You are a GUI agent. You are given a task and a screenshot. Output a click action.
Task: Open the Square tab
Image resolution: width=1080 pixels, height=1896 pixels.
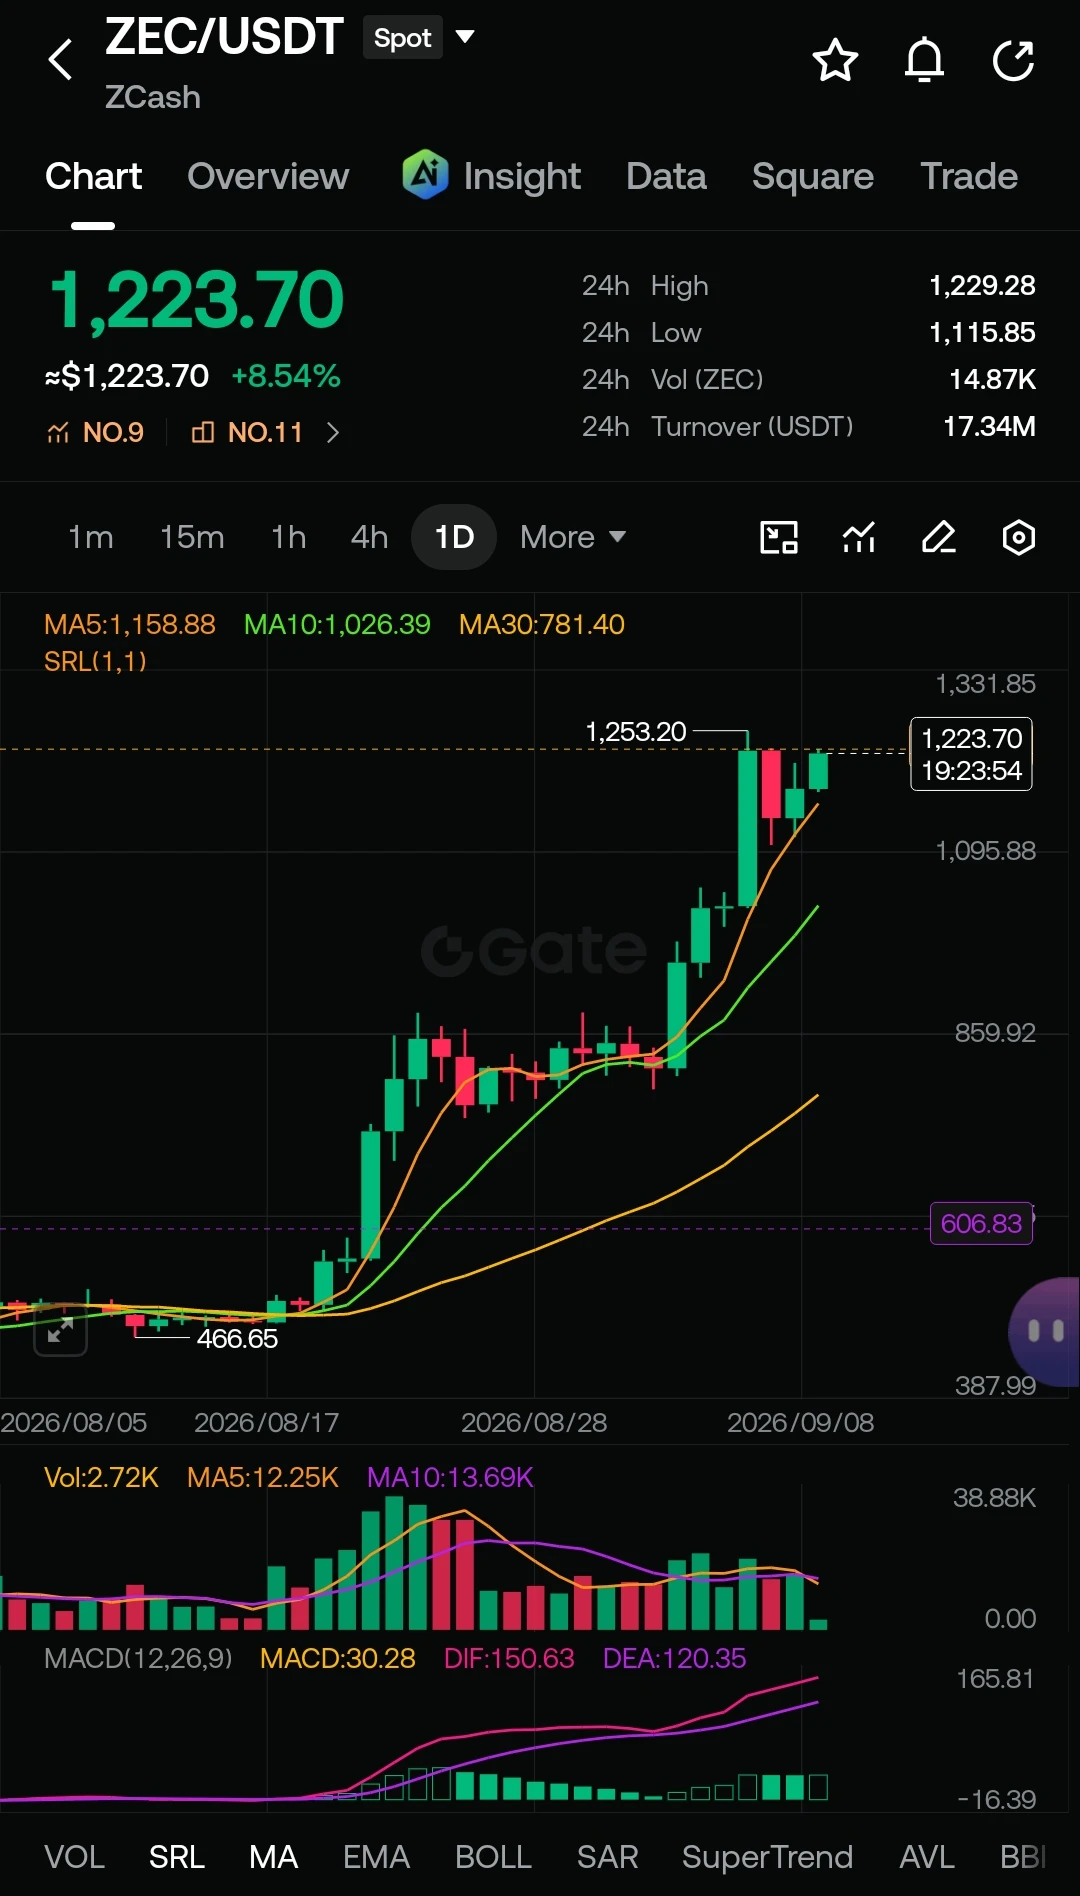812,176
